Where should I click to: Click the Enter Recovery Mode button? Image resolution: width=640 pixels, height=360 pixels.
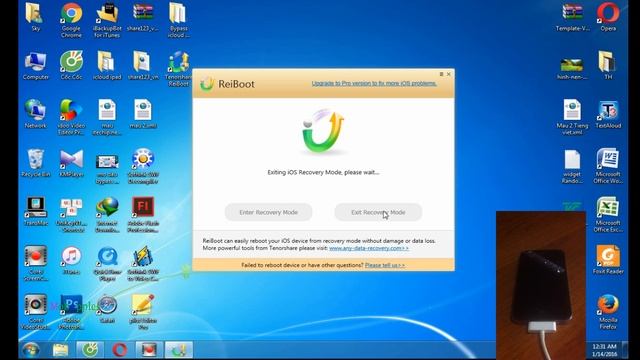268,212
